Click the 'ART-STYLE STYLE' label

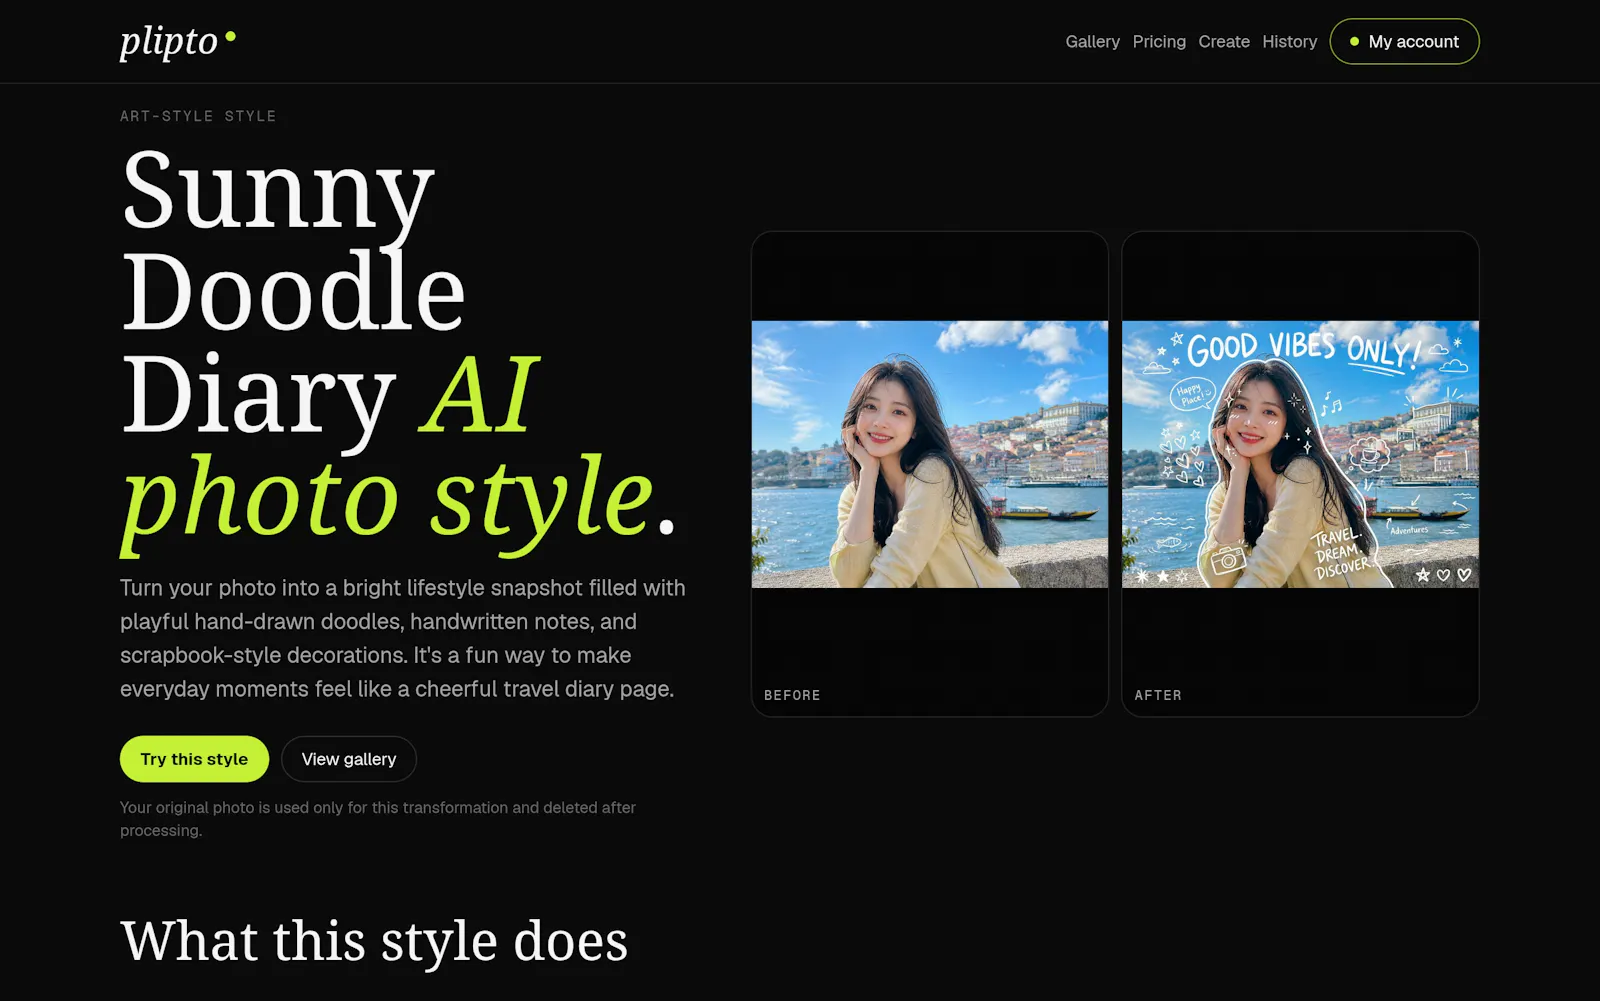coord(198,116)
